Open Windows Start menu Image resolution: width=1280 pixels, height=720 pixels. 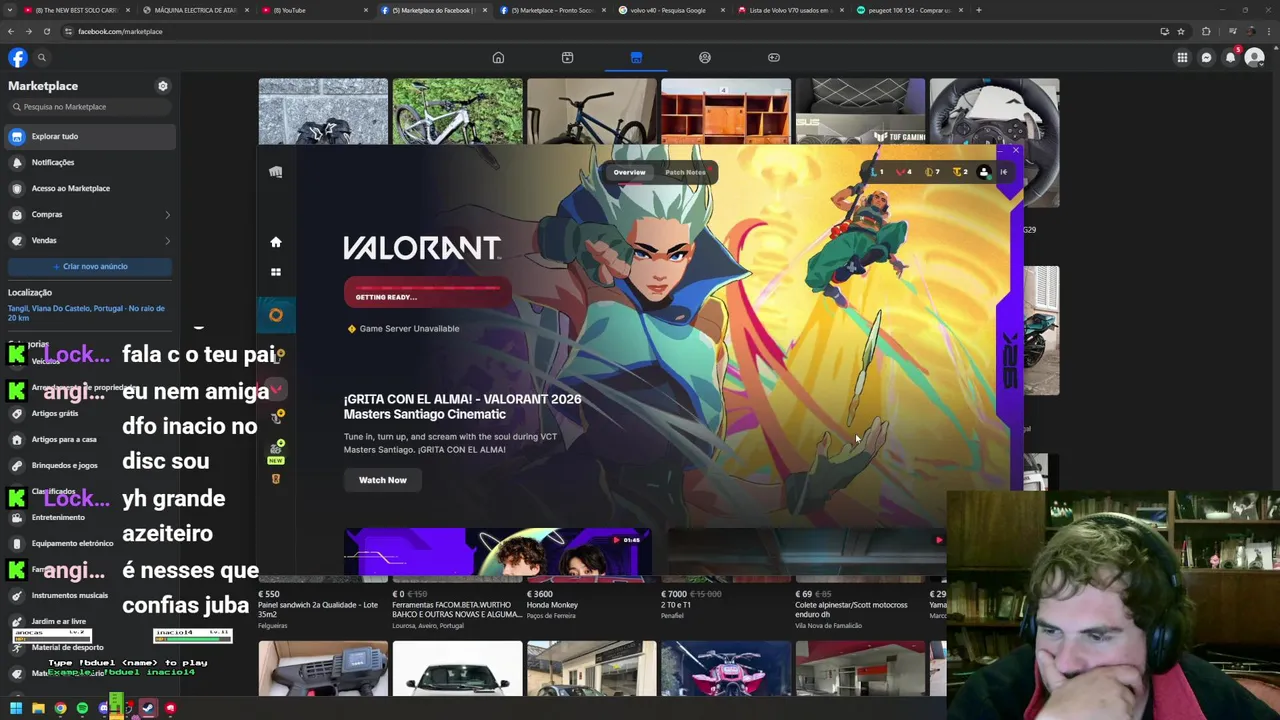tap(16, 708)
